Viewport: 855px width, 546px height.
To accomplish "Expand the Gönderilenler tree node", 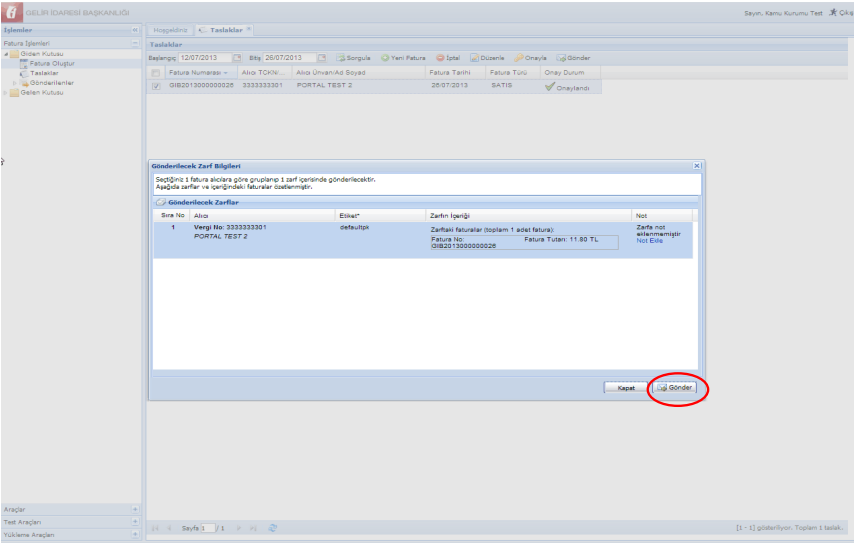I will coord(14,83).
